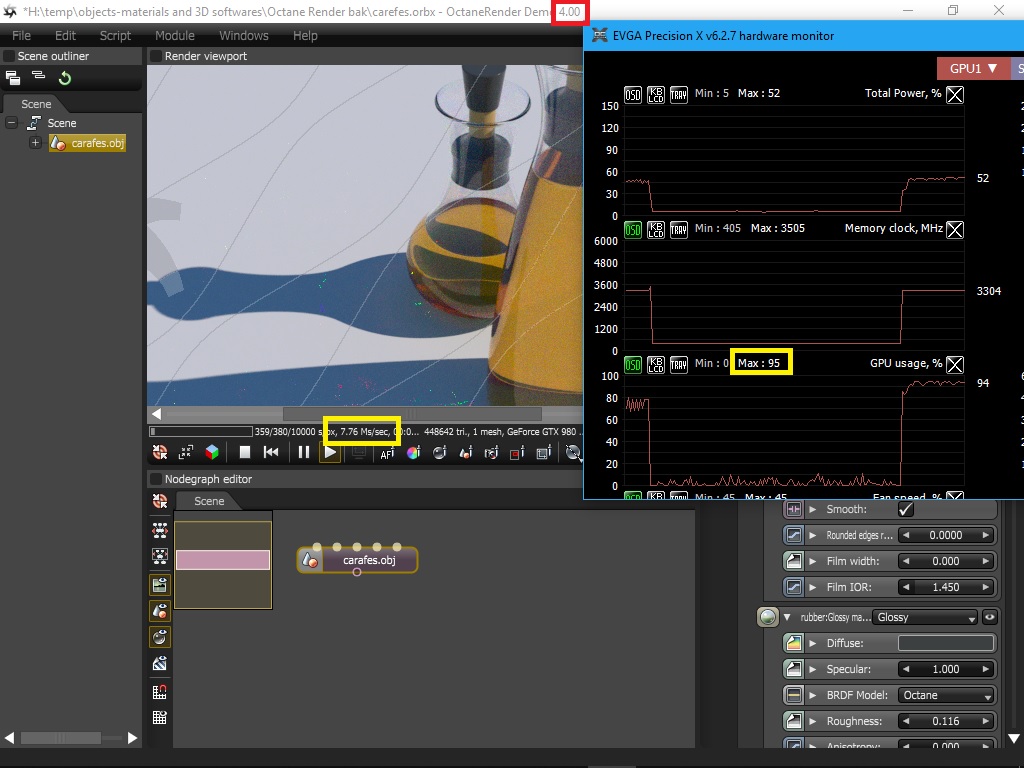The width and height of the screenshot is (1024, 768).
Task: Open the File menu
Action: (22, 35)
